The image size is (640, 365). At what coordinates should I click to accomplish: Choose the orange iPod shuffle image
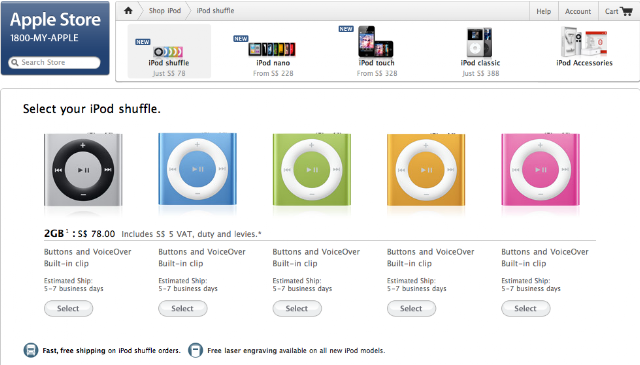click(426, 169)
